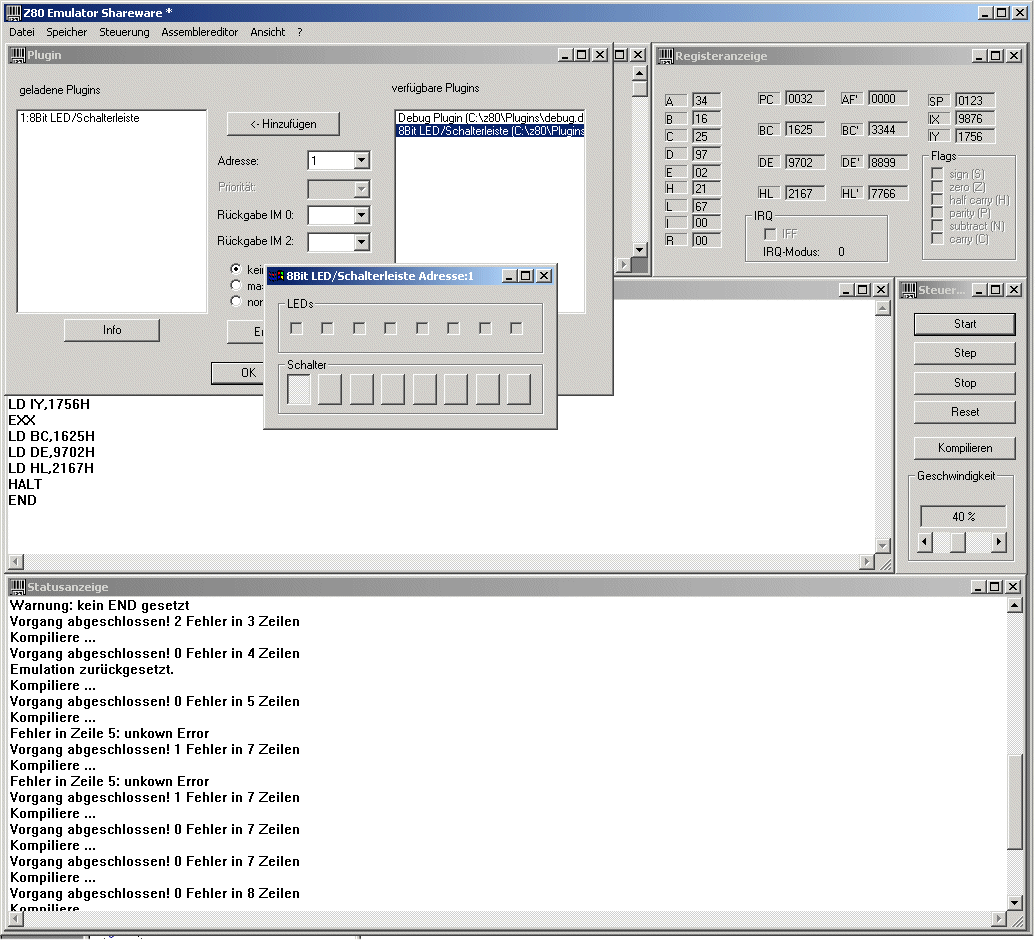Toggle the leftmost LED checkbox
1035x941 pixels.
296,329
